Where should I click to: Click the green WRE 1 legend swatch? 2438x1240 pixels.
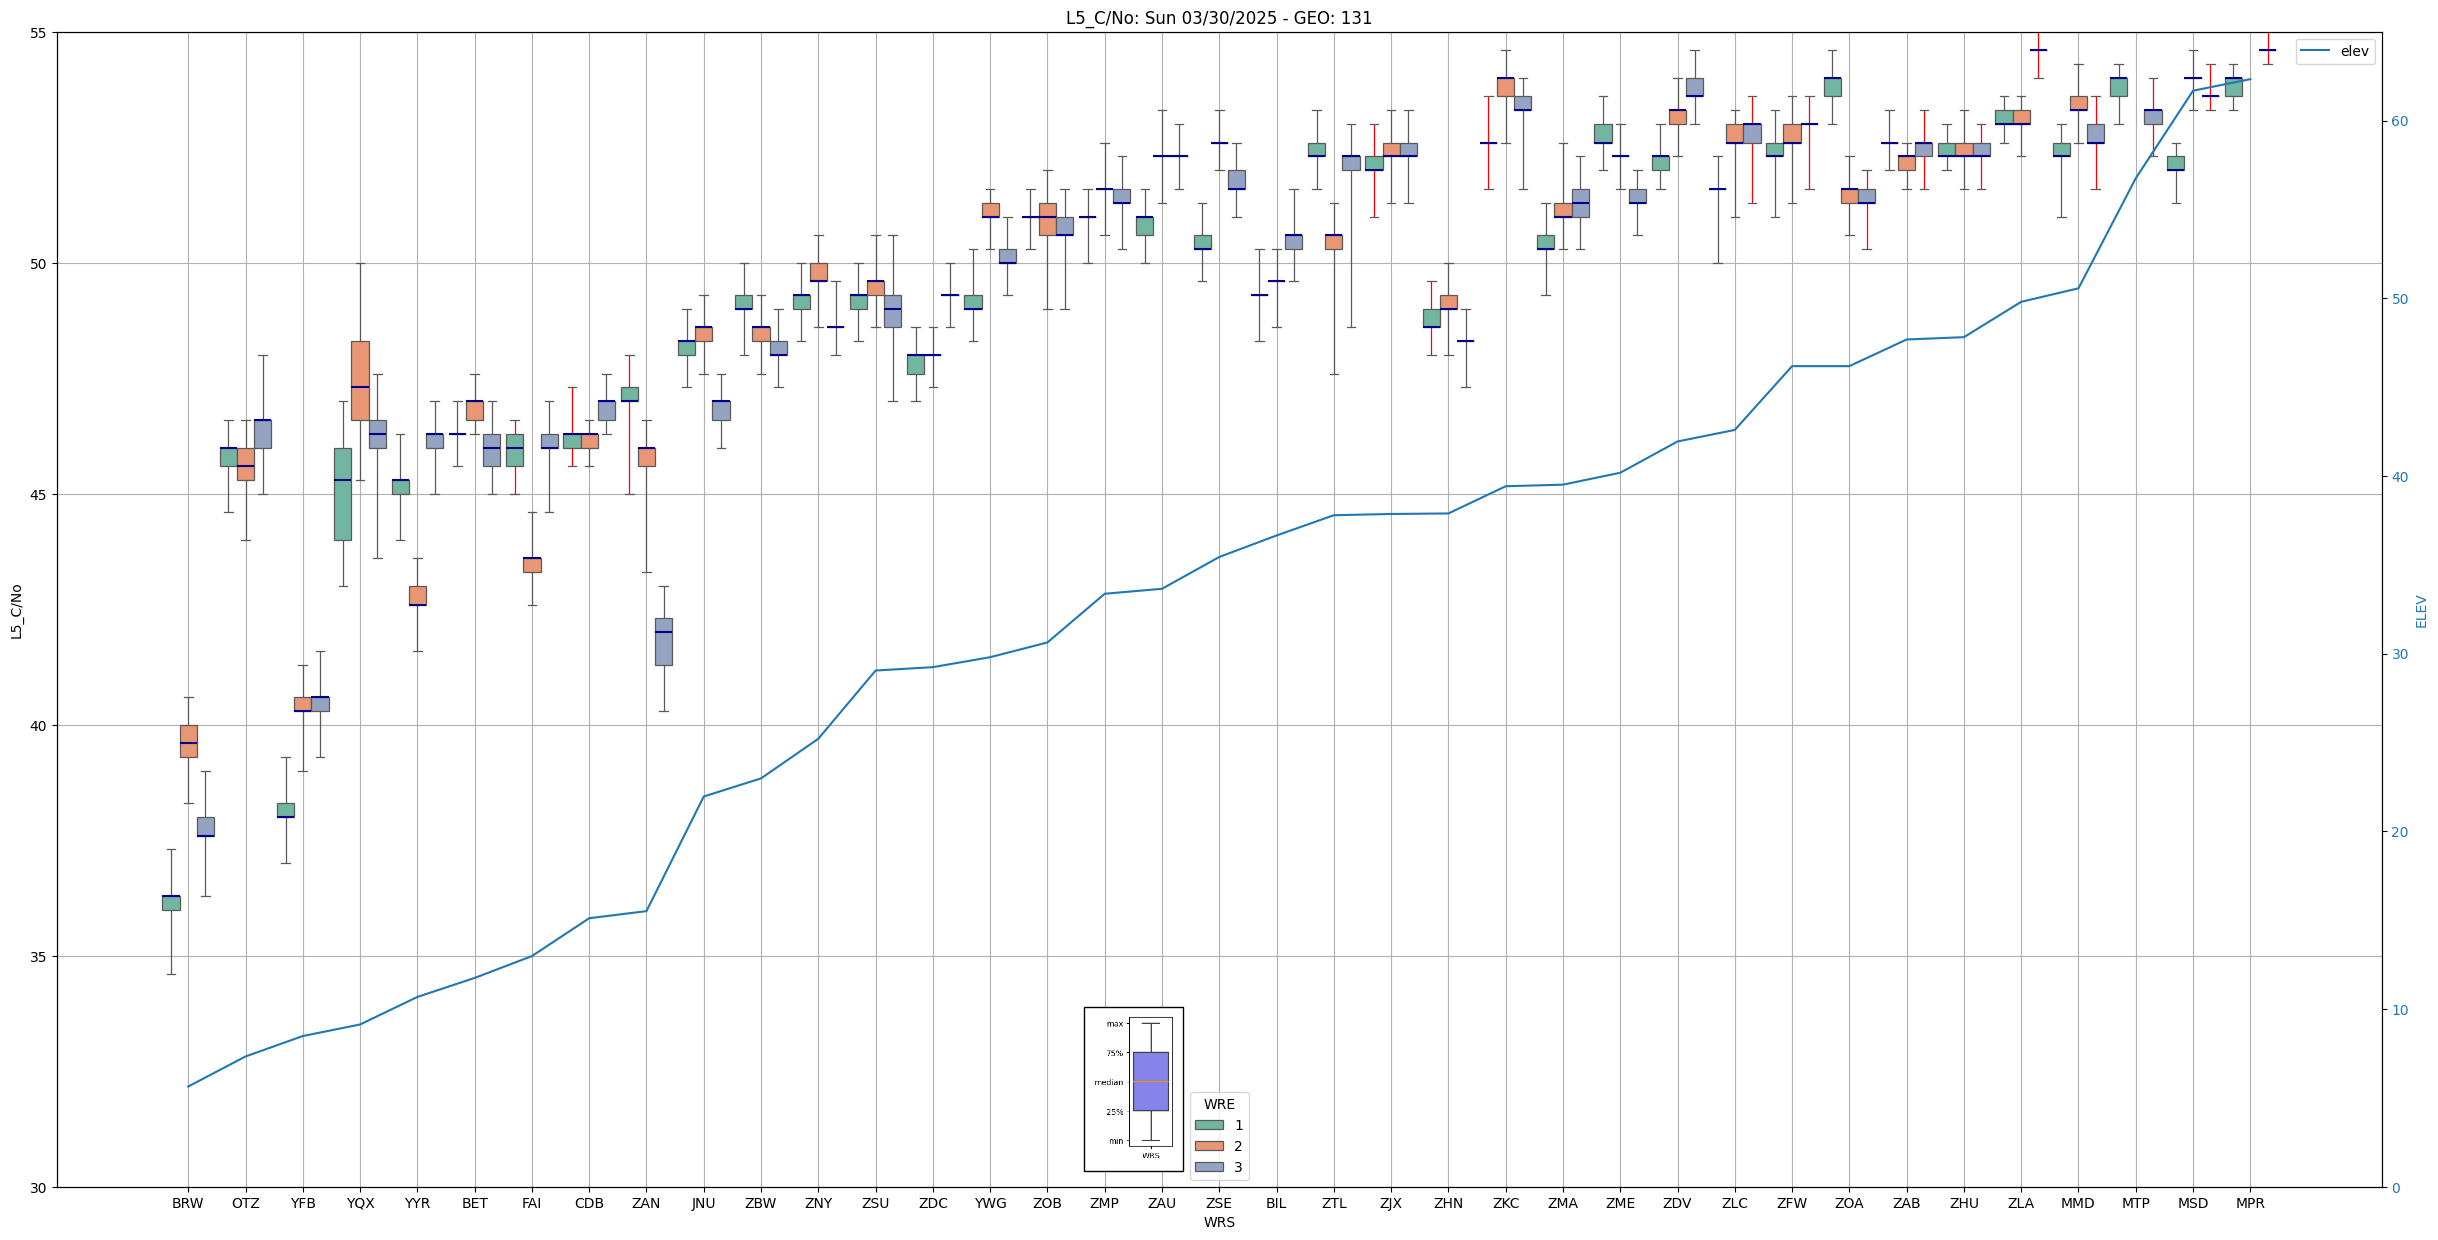click(1208, 1125)
